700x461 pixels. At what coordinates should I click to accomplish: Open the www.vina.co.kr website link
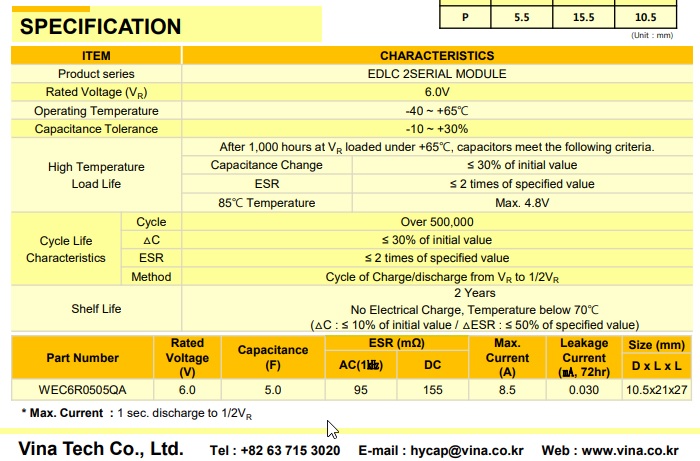(x=630, y=450)
